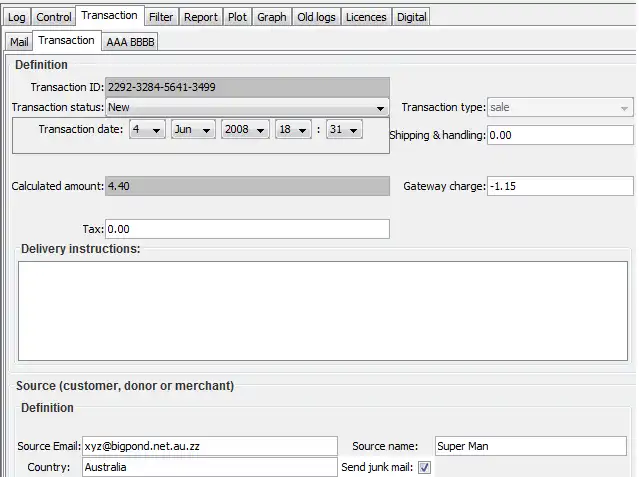Open the month dropdown showing Jun

click(x=193, y=130)
